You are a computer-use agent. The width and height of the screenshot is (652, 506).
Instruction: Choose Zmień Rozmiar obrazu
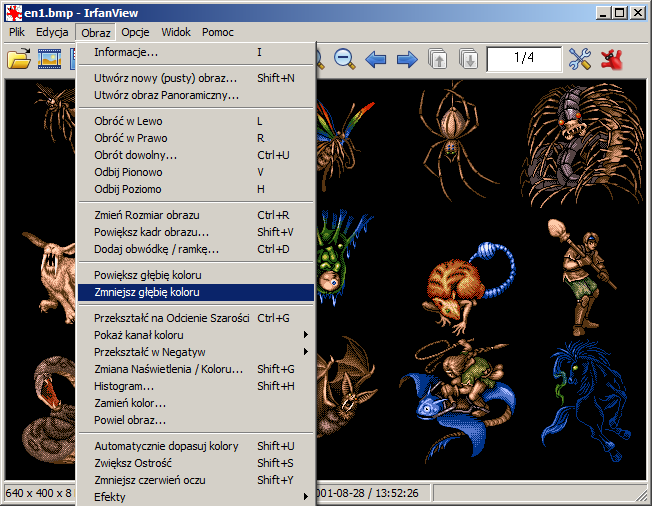(196, 215)
